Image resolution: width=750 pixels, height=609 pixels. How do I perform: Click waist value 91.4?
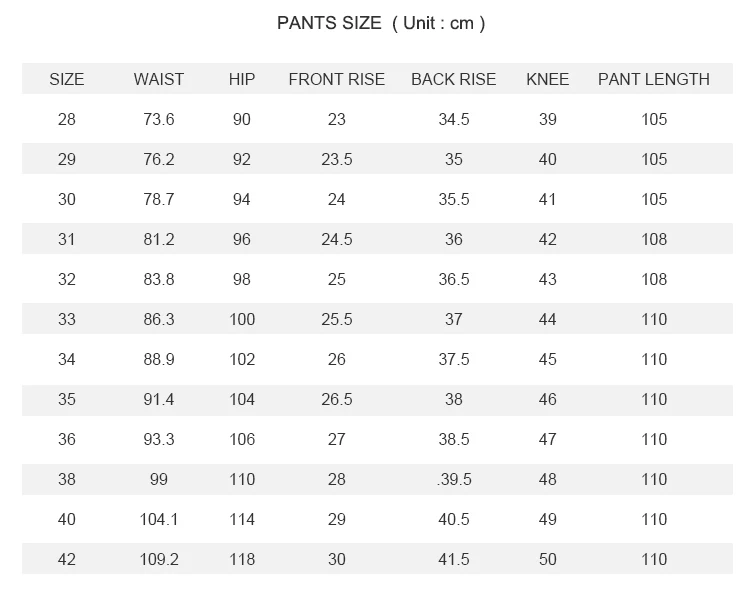(159, 399)
